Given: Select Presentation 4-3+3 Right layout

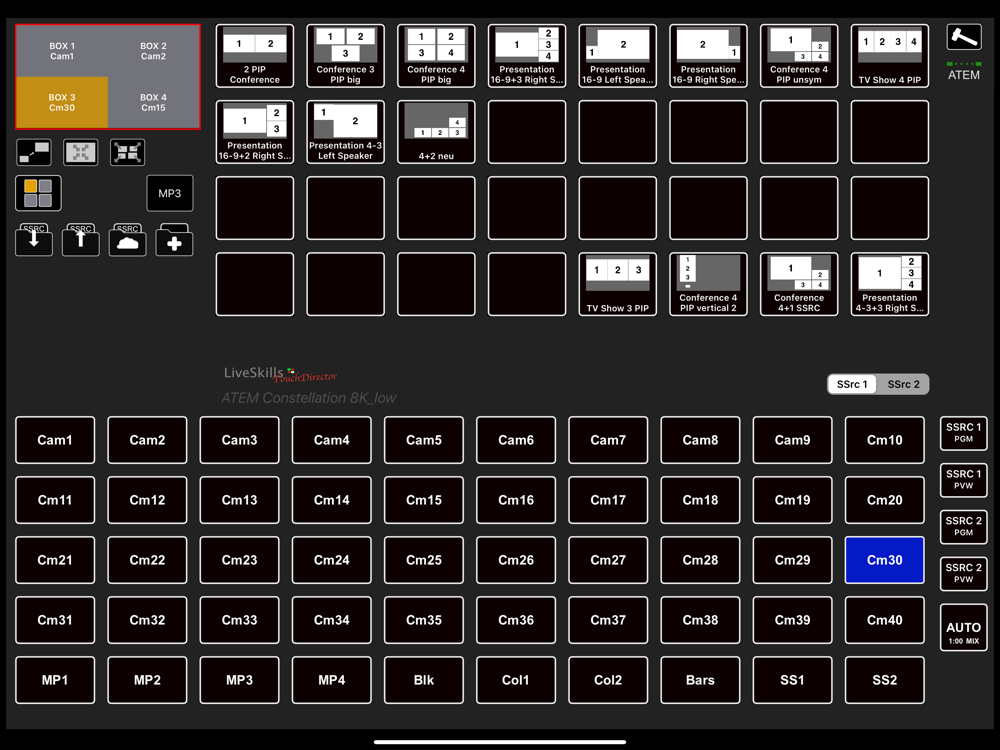Looking at the screenshot, I should pos(890,284).
